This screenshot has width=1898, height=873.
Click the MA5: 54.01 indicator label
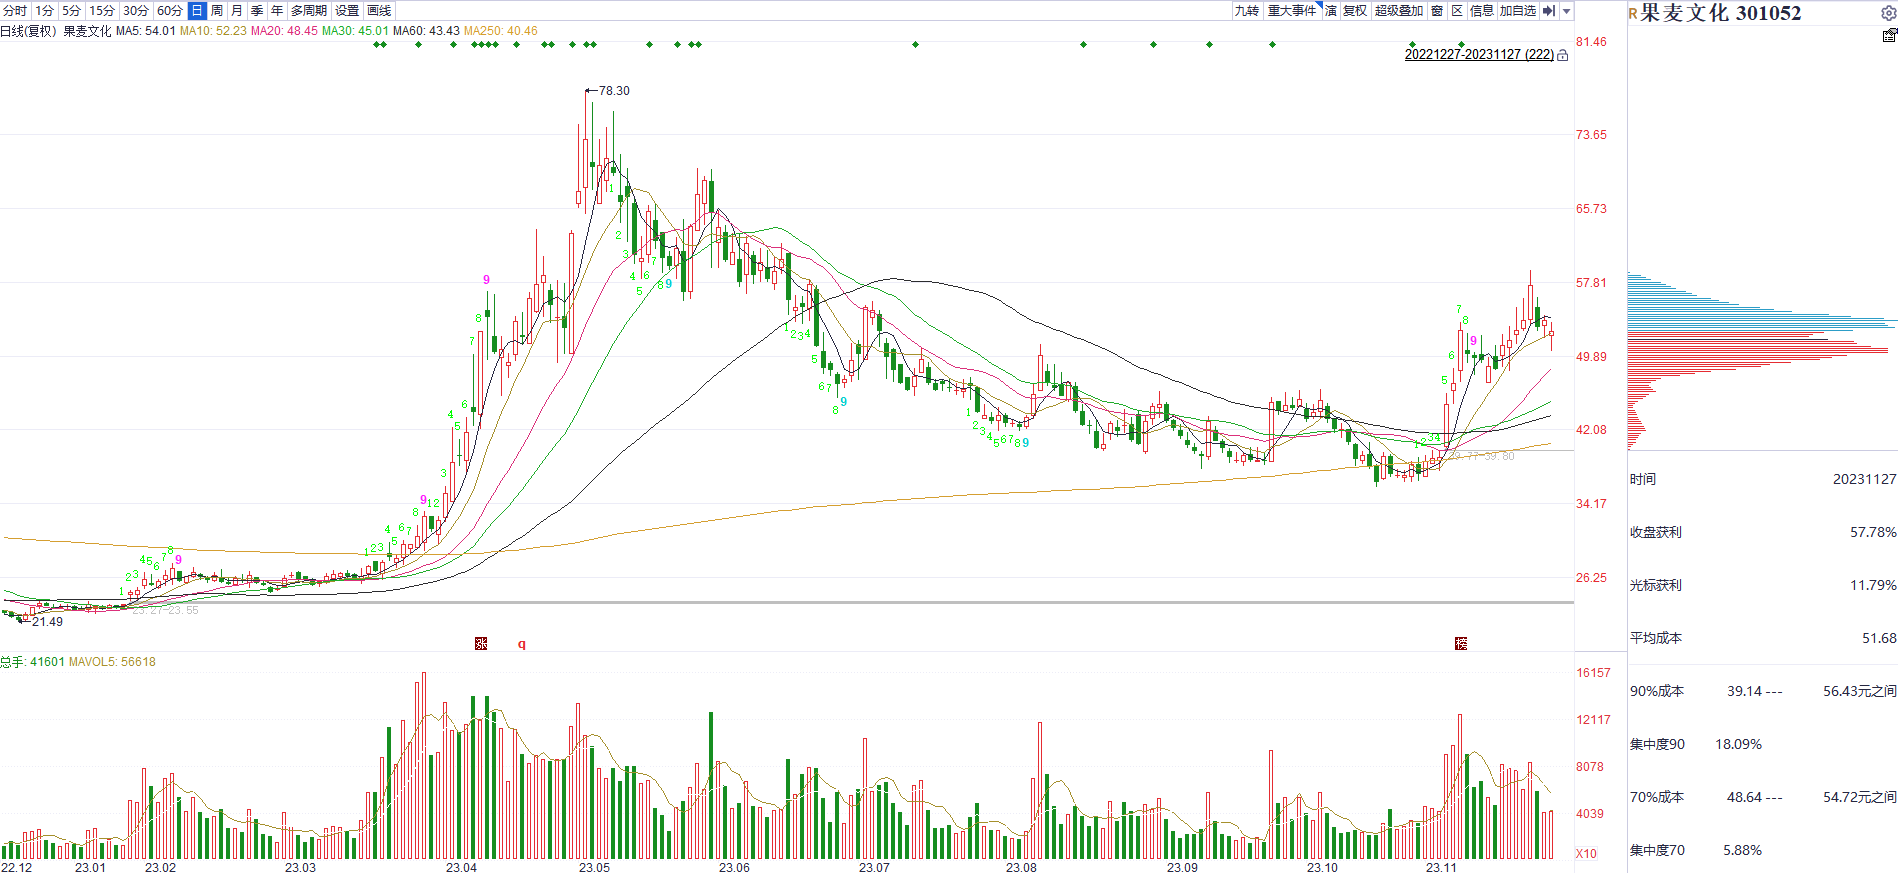(x=145, y=31)
